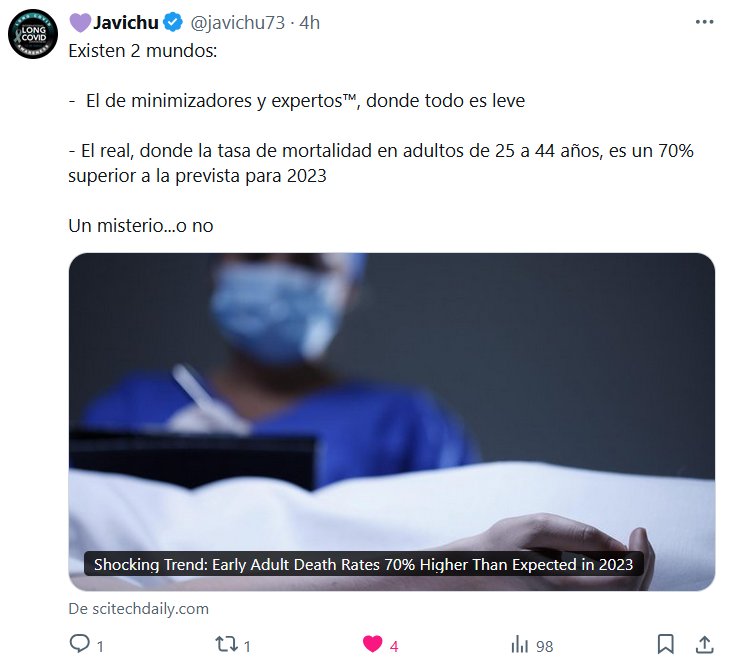
Task: Toggle the bookmark icon
Action: click(665, 644)
